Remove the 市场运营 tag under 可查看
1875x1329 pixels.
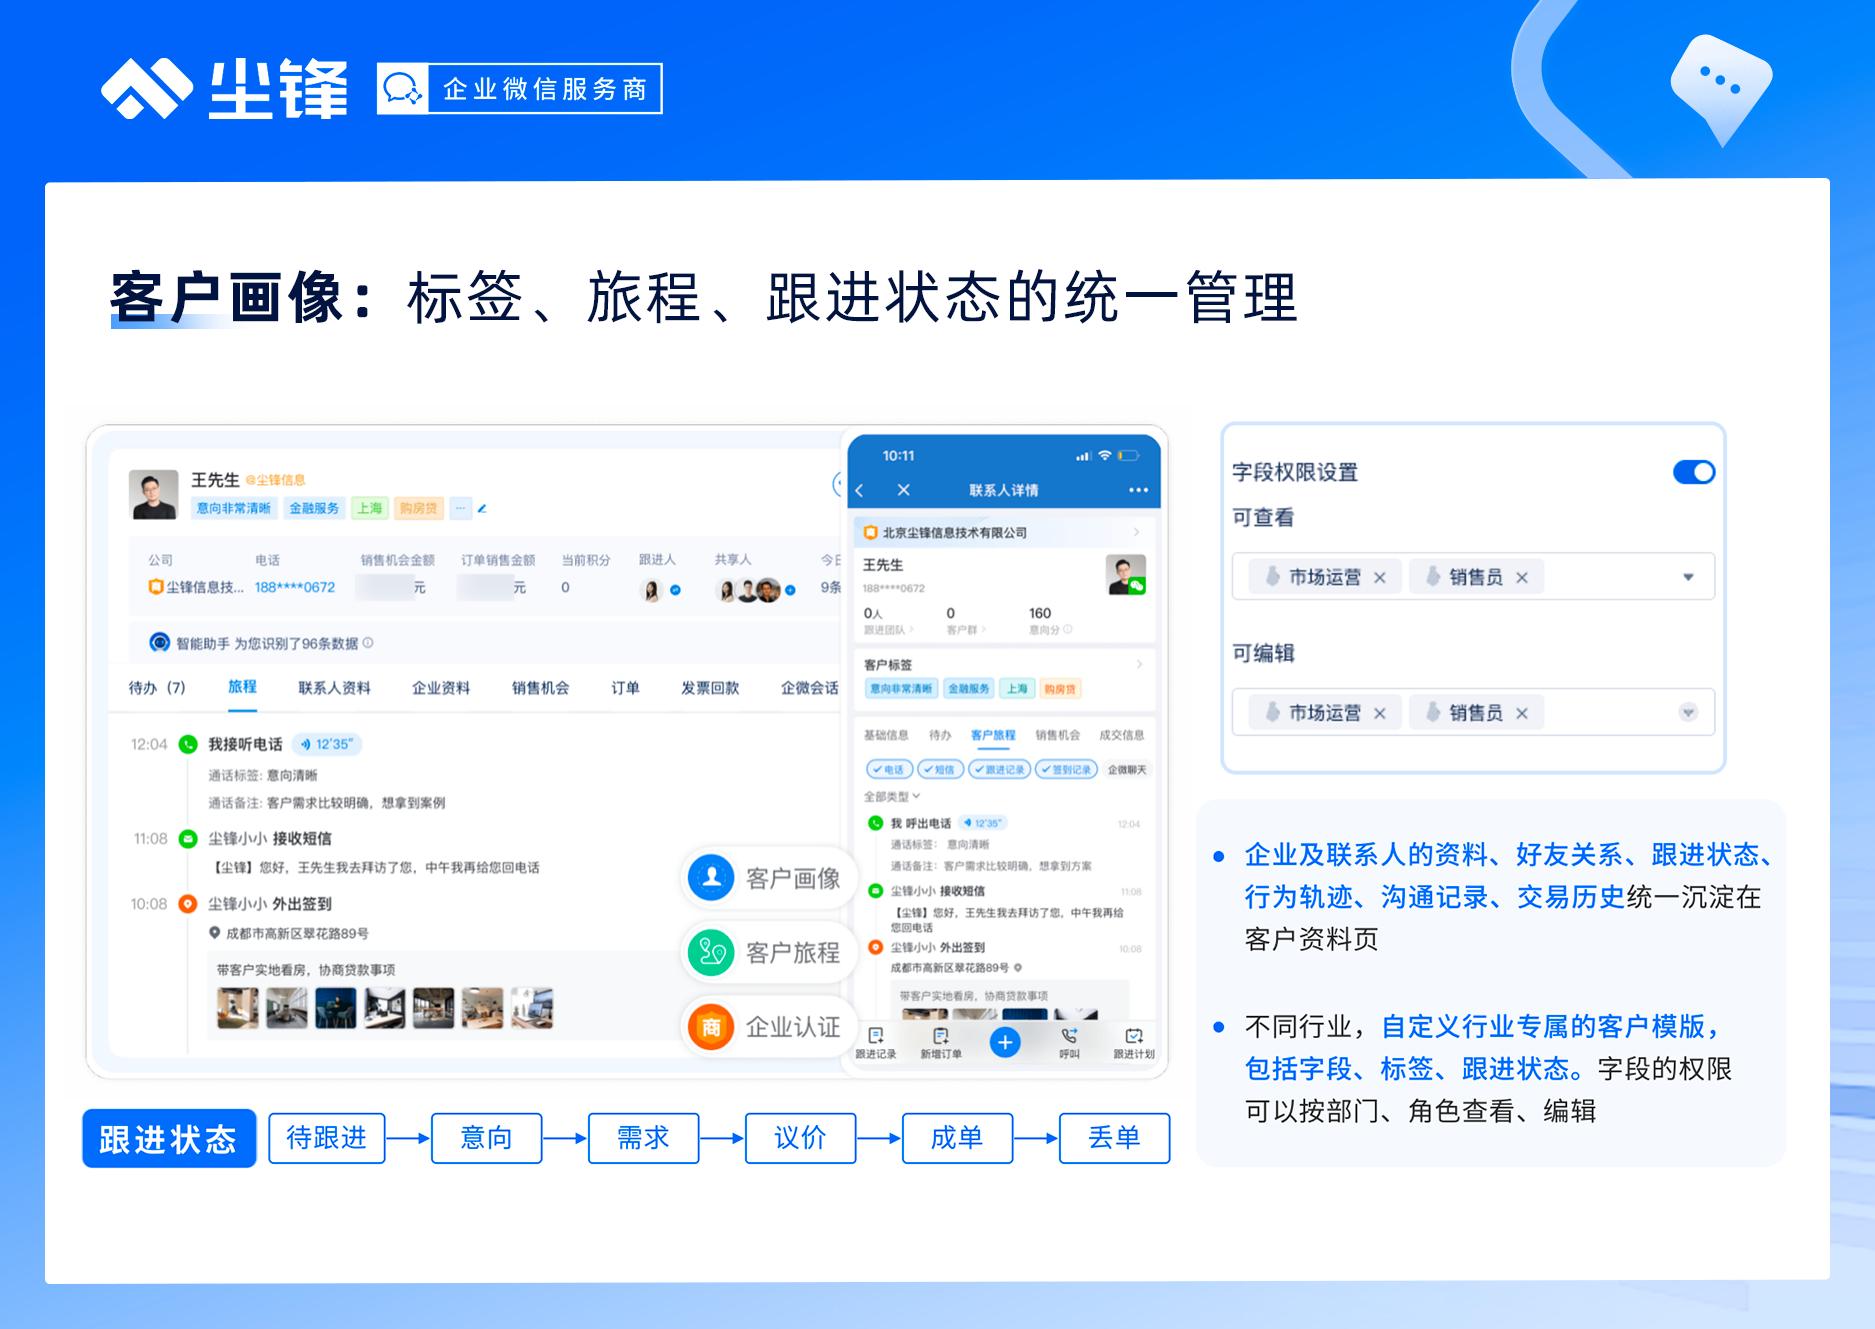tap(1381, 577)
